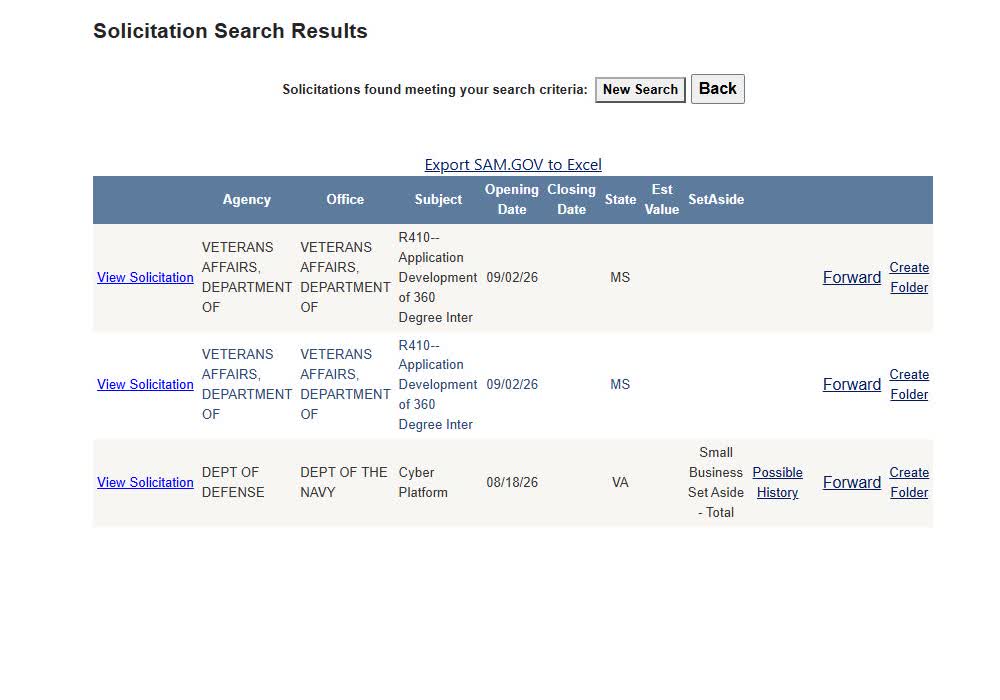The height and width of the screenshot is (700, 1000).
Task: Open Possible History for the Cyber Platform row
Action: pyautogui.click(x=777, y=483)
